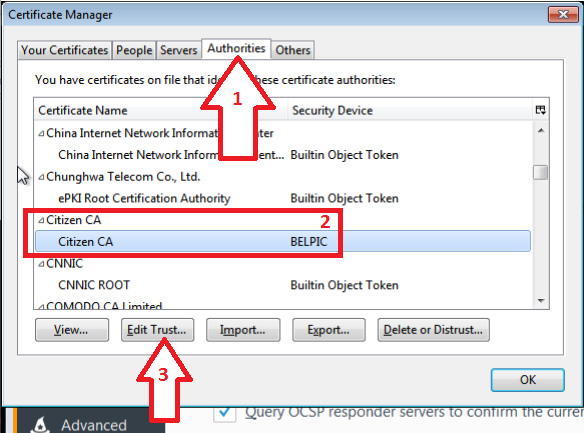Collapse the COMODO CA Limited group
584x433 pixels.
point(41,306)
